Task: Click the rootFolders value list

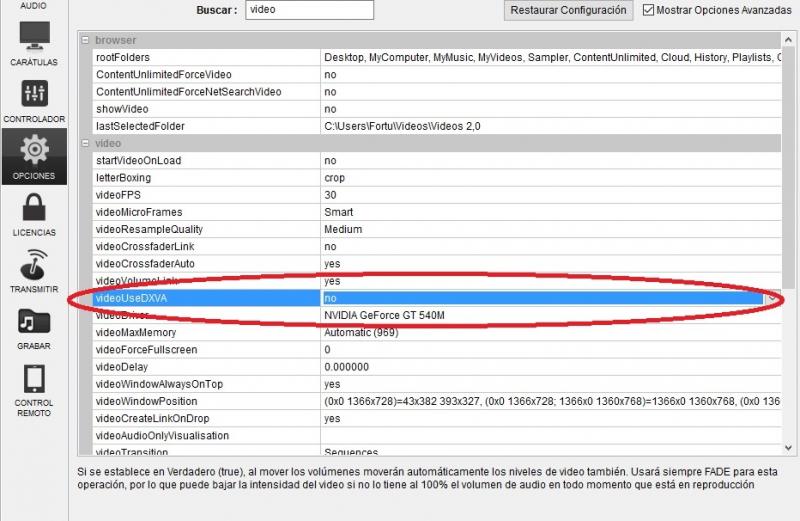Action: click(552, 57)
